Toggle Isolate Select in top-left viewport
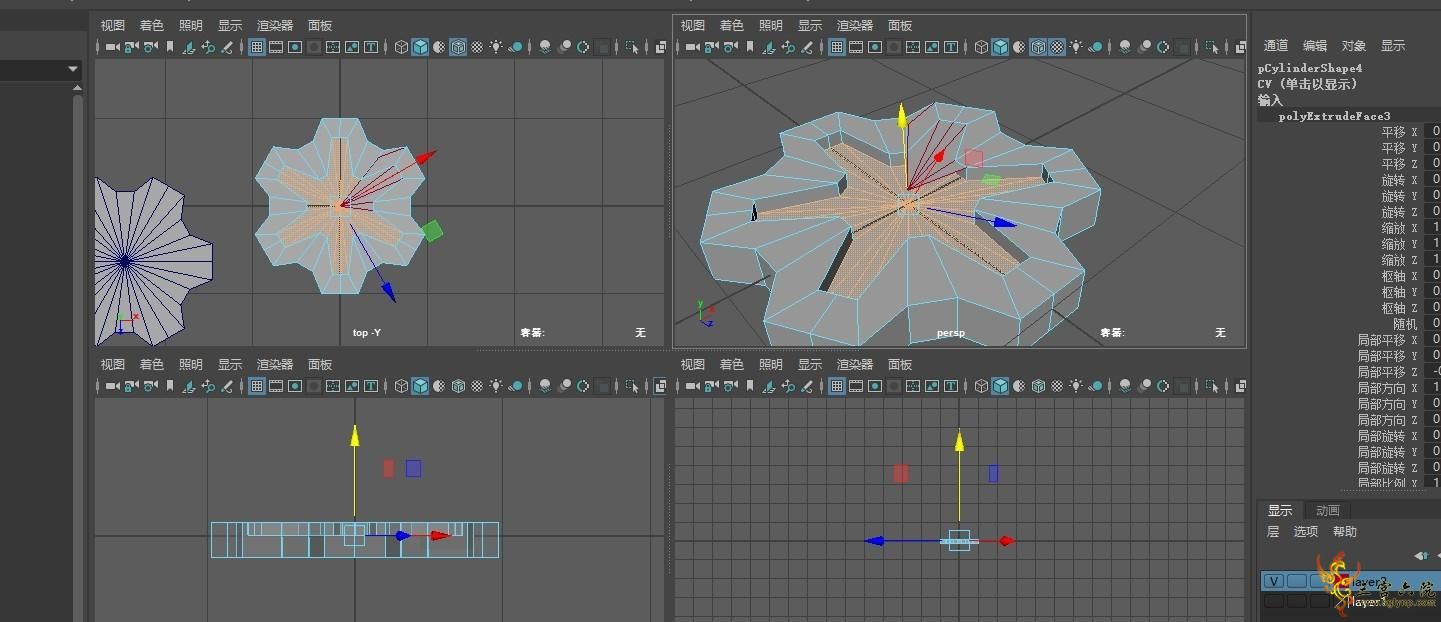The height and width of the screenshot is (622, 1441). tap(632, 47)
